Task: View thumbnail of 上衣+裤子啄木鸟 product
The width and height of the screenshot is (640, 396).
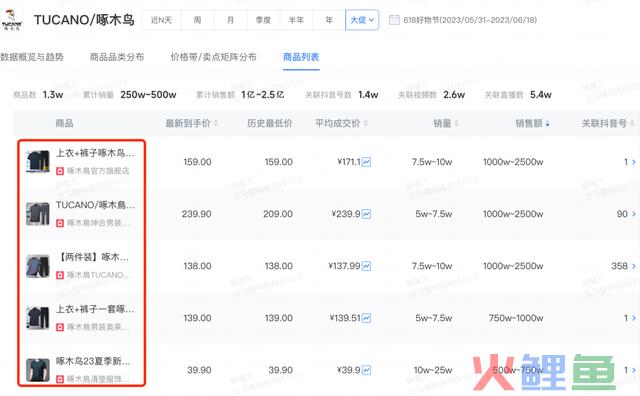Action: click(x=38, y=162)
